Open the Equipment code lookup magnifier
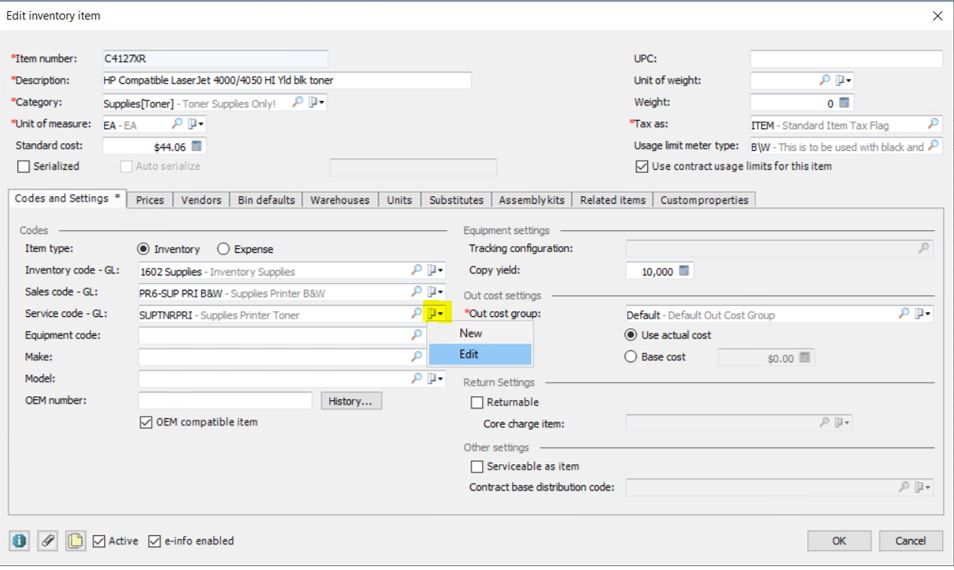Screen dimensions: 954x570 point(416,335)
